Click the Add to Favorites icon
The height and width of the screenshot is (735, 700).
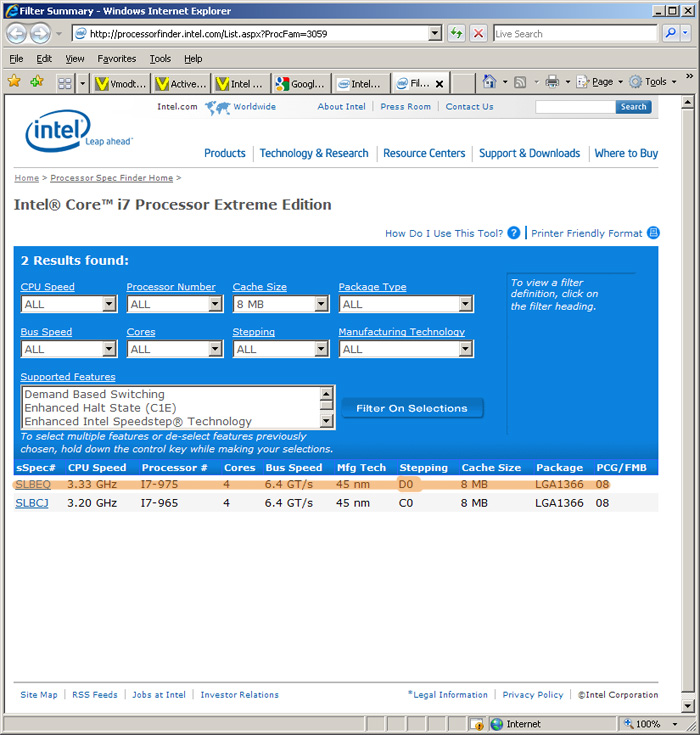tap(37, 82)
